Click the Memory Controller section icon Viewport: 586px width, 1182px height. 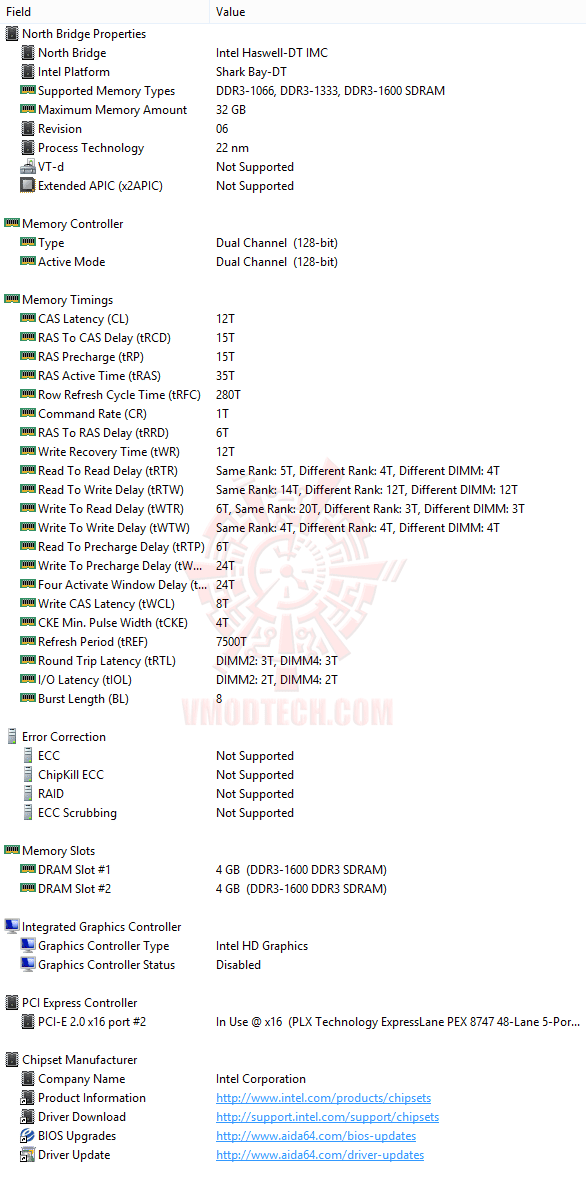[x=12, y=223]
